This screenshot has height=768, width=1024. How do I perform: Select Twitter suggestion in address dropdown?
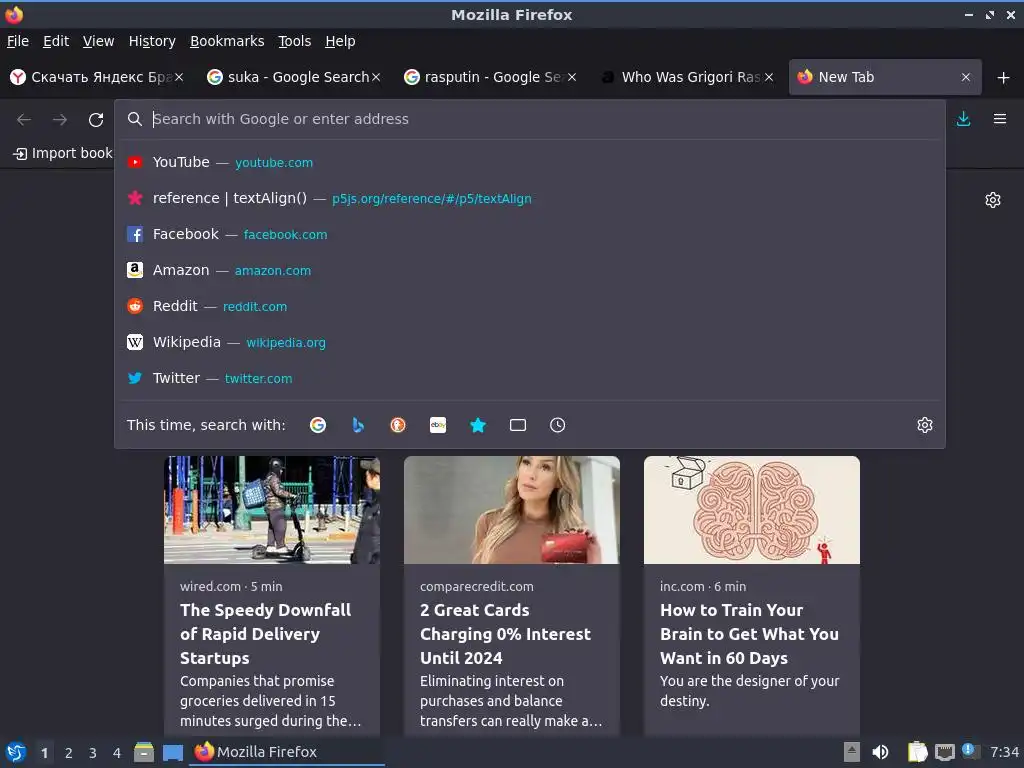(x=530, y=377)
